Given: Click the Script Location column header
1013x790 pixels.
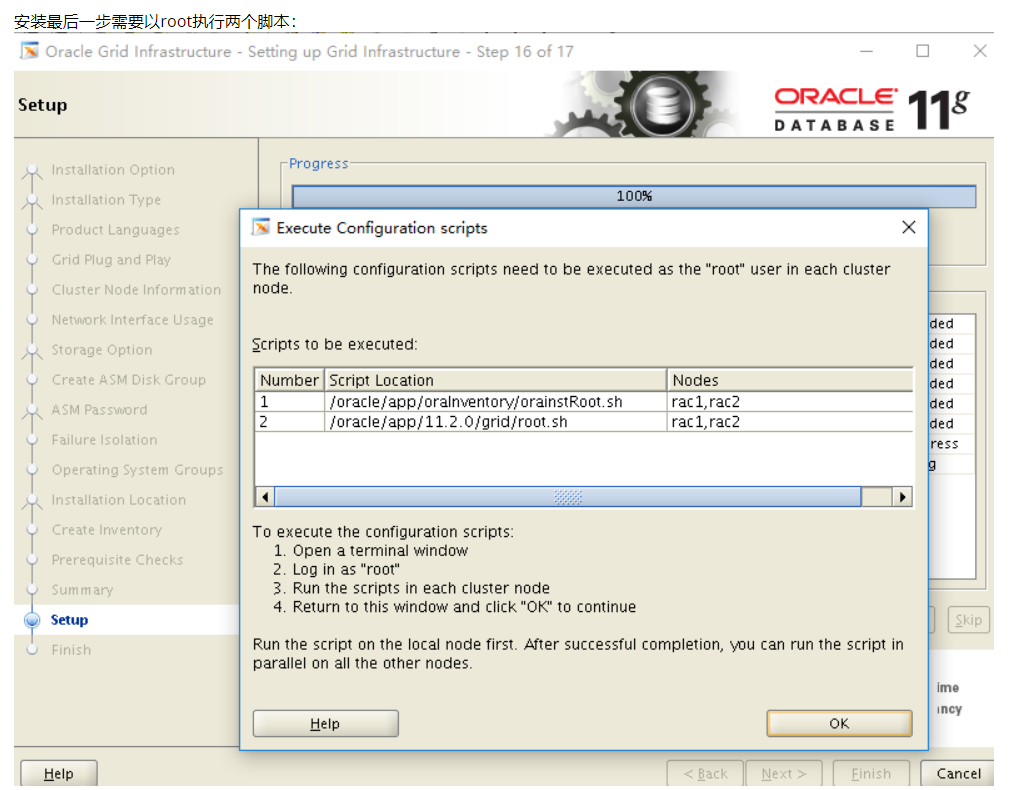Looking at the screenshot, I should [495, 380].
